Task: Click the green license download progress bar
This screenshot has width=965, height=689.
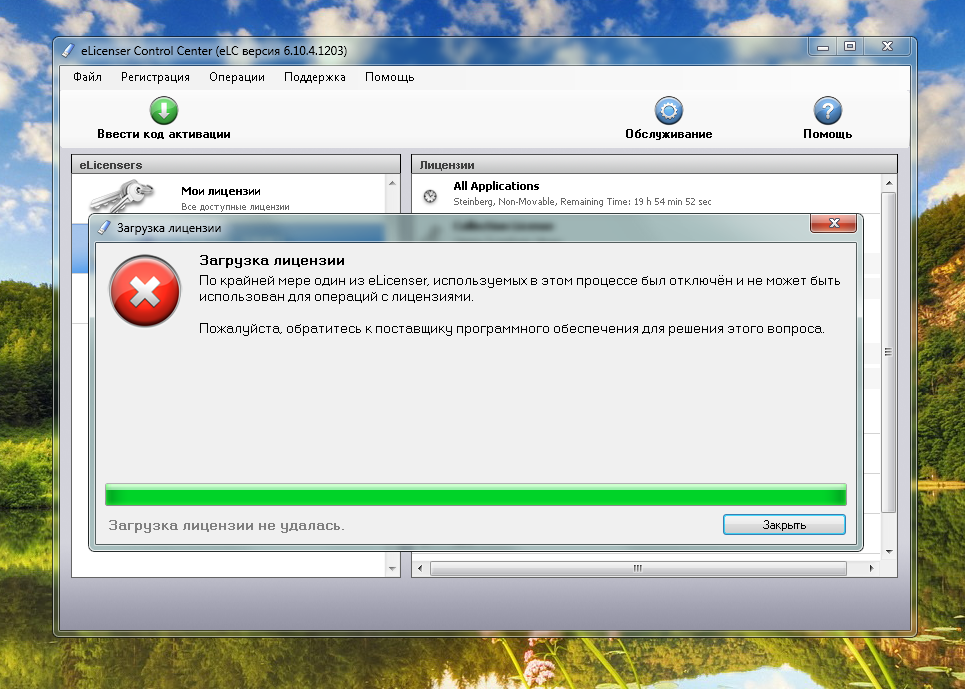Action: tap(476, 495)
